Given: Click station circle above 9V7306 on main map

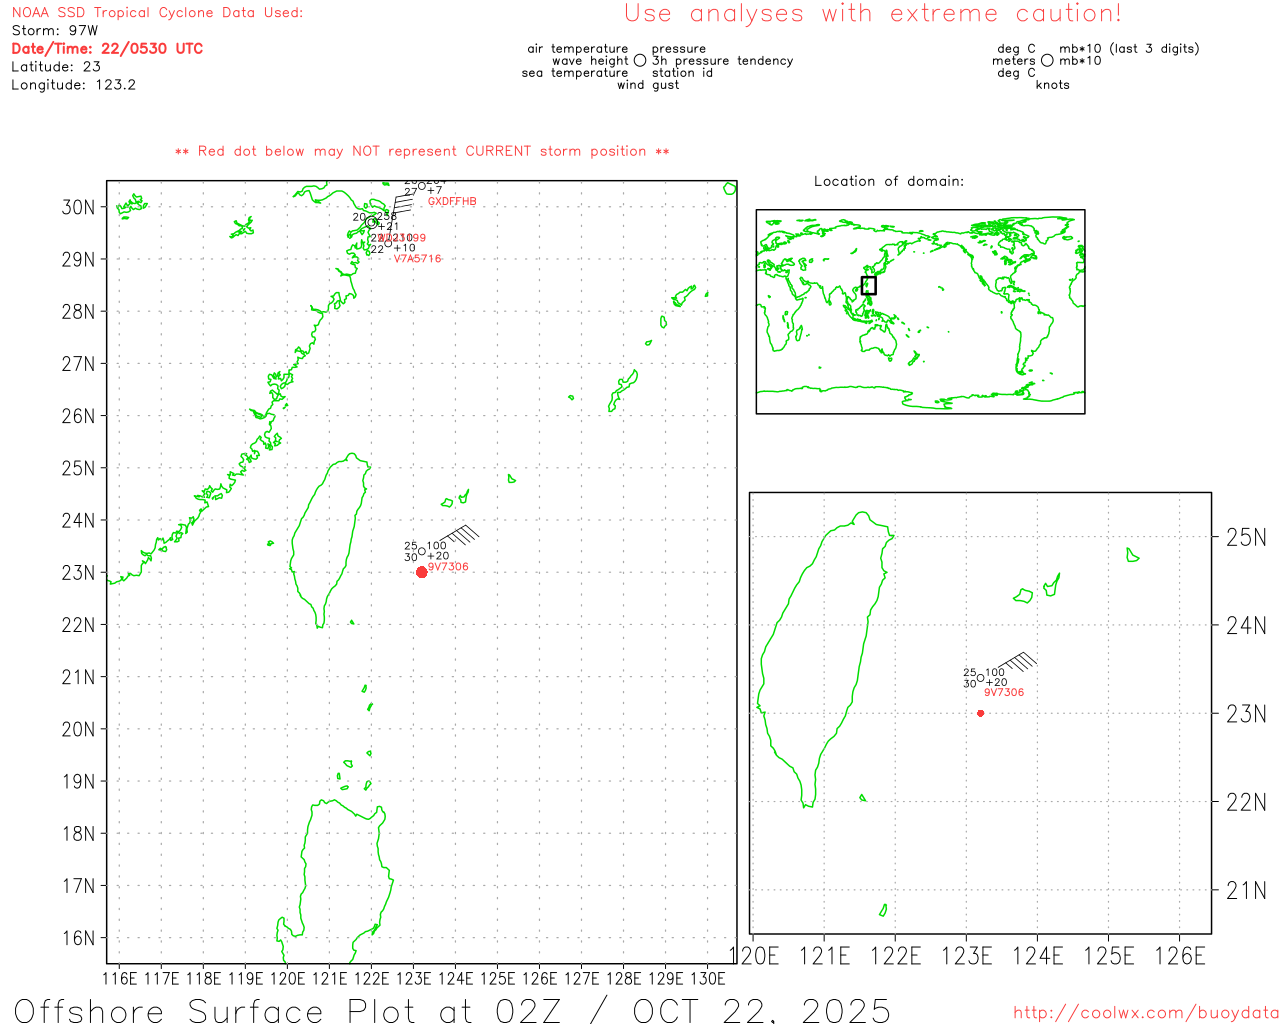Looking at the screenshot, I should coord(422,551).
